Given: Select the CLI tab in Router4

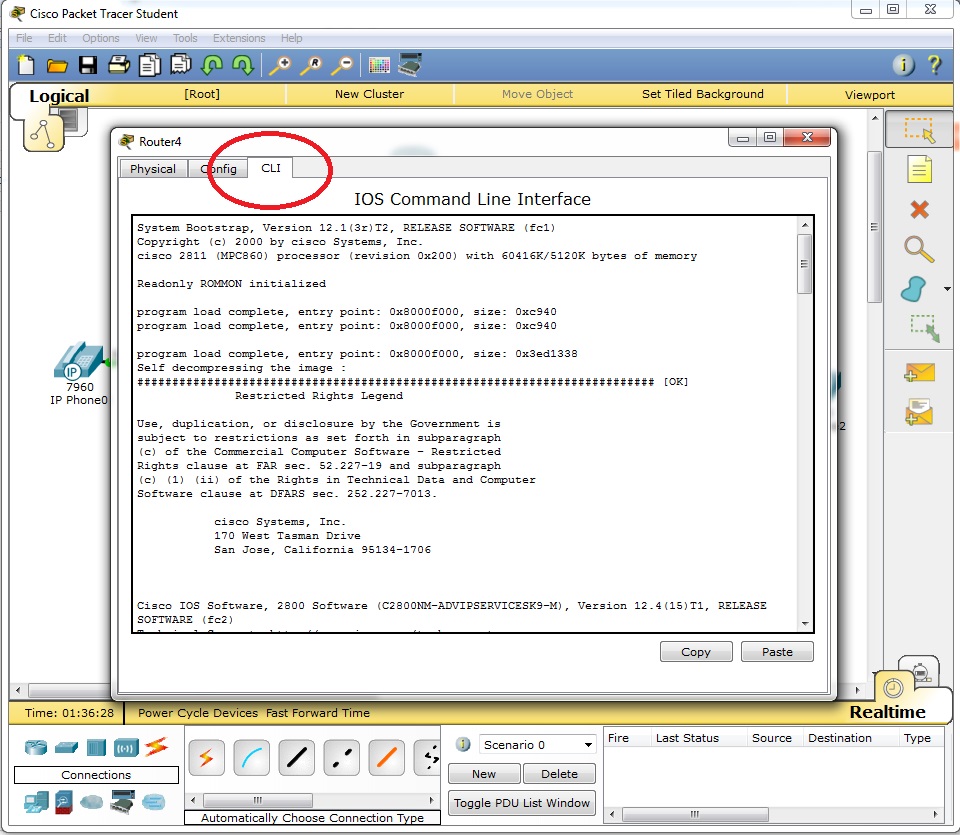Looking at the screenshot, I should (x=271, y=168).
